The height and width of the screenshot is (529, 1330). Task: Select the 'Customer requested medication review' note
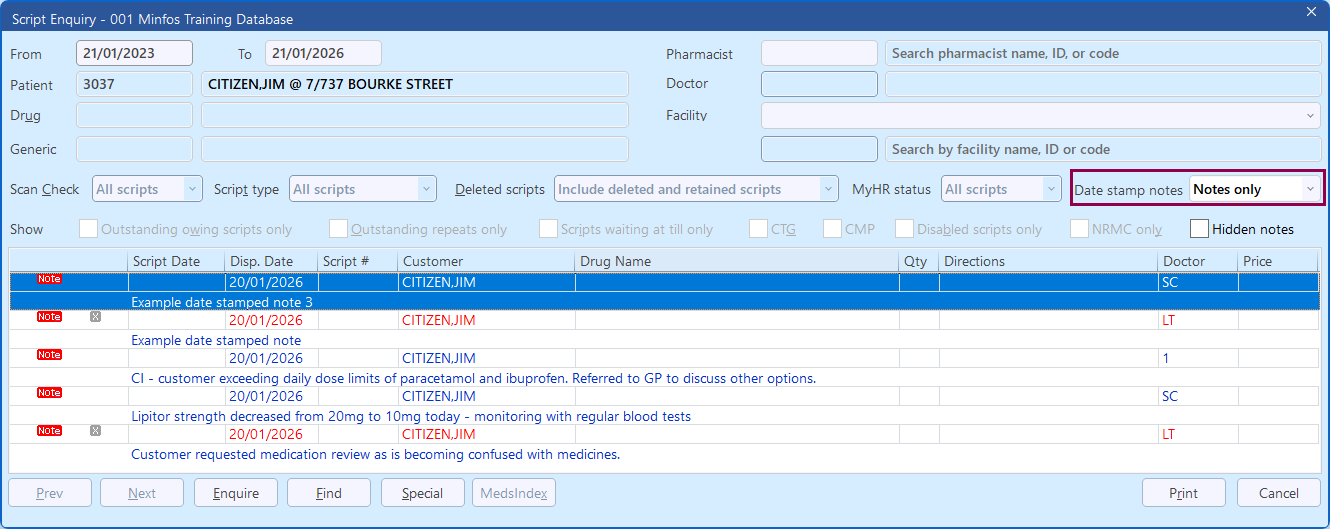[x=376, y=454]
